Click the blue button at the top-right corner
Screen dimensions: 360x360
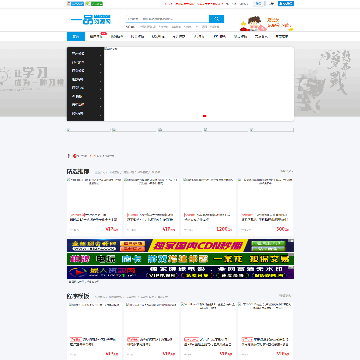(x=286, y=4)
